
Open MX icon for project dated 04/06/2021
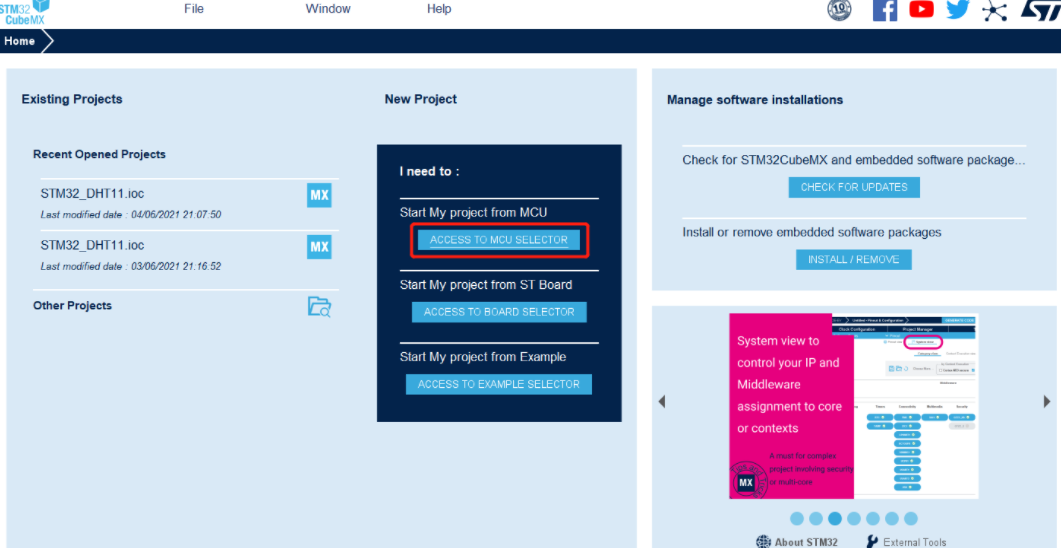point(319,196)
